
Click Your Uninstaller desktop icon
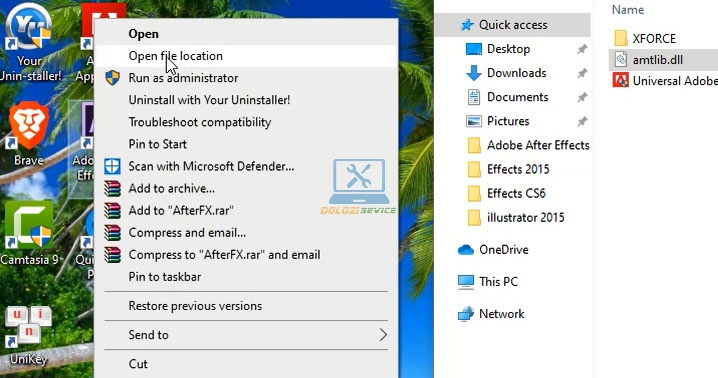(x=30, y=42)
